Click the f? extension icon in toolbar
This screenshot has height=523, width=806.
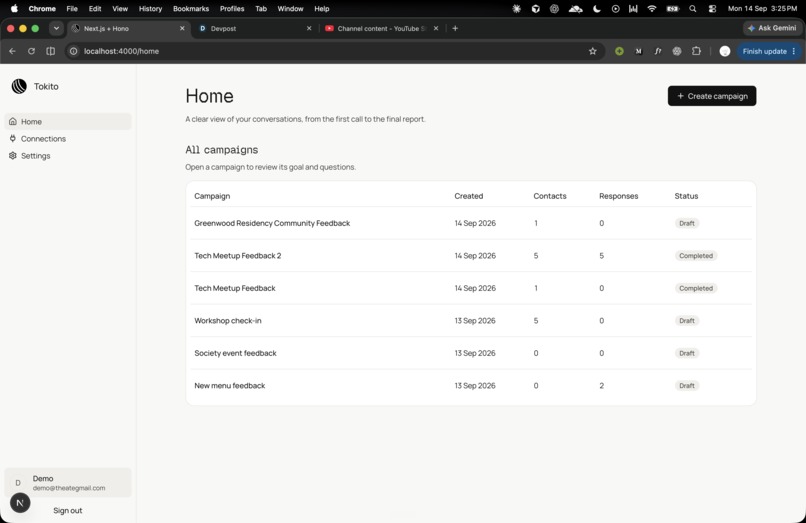(658, 51)
